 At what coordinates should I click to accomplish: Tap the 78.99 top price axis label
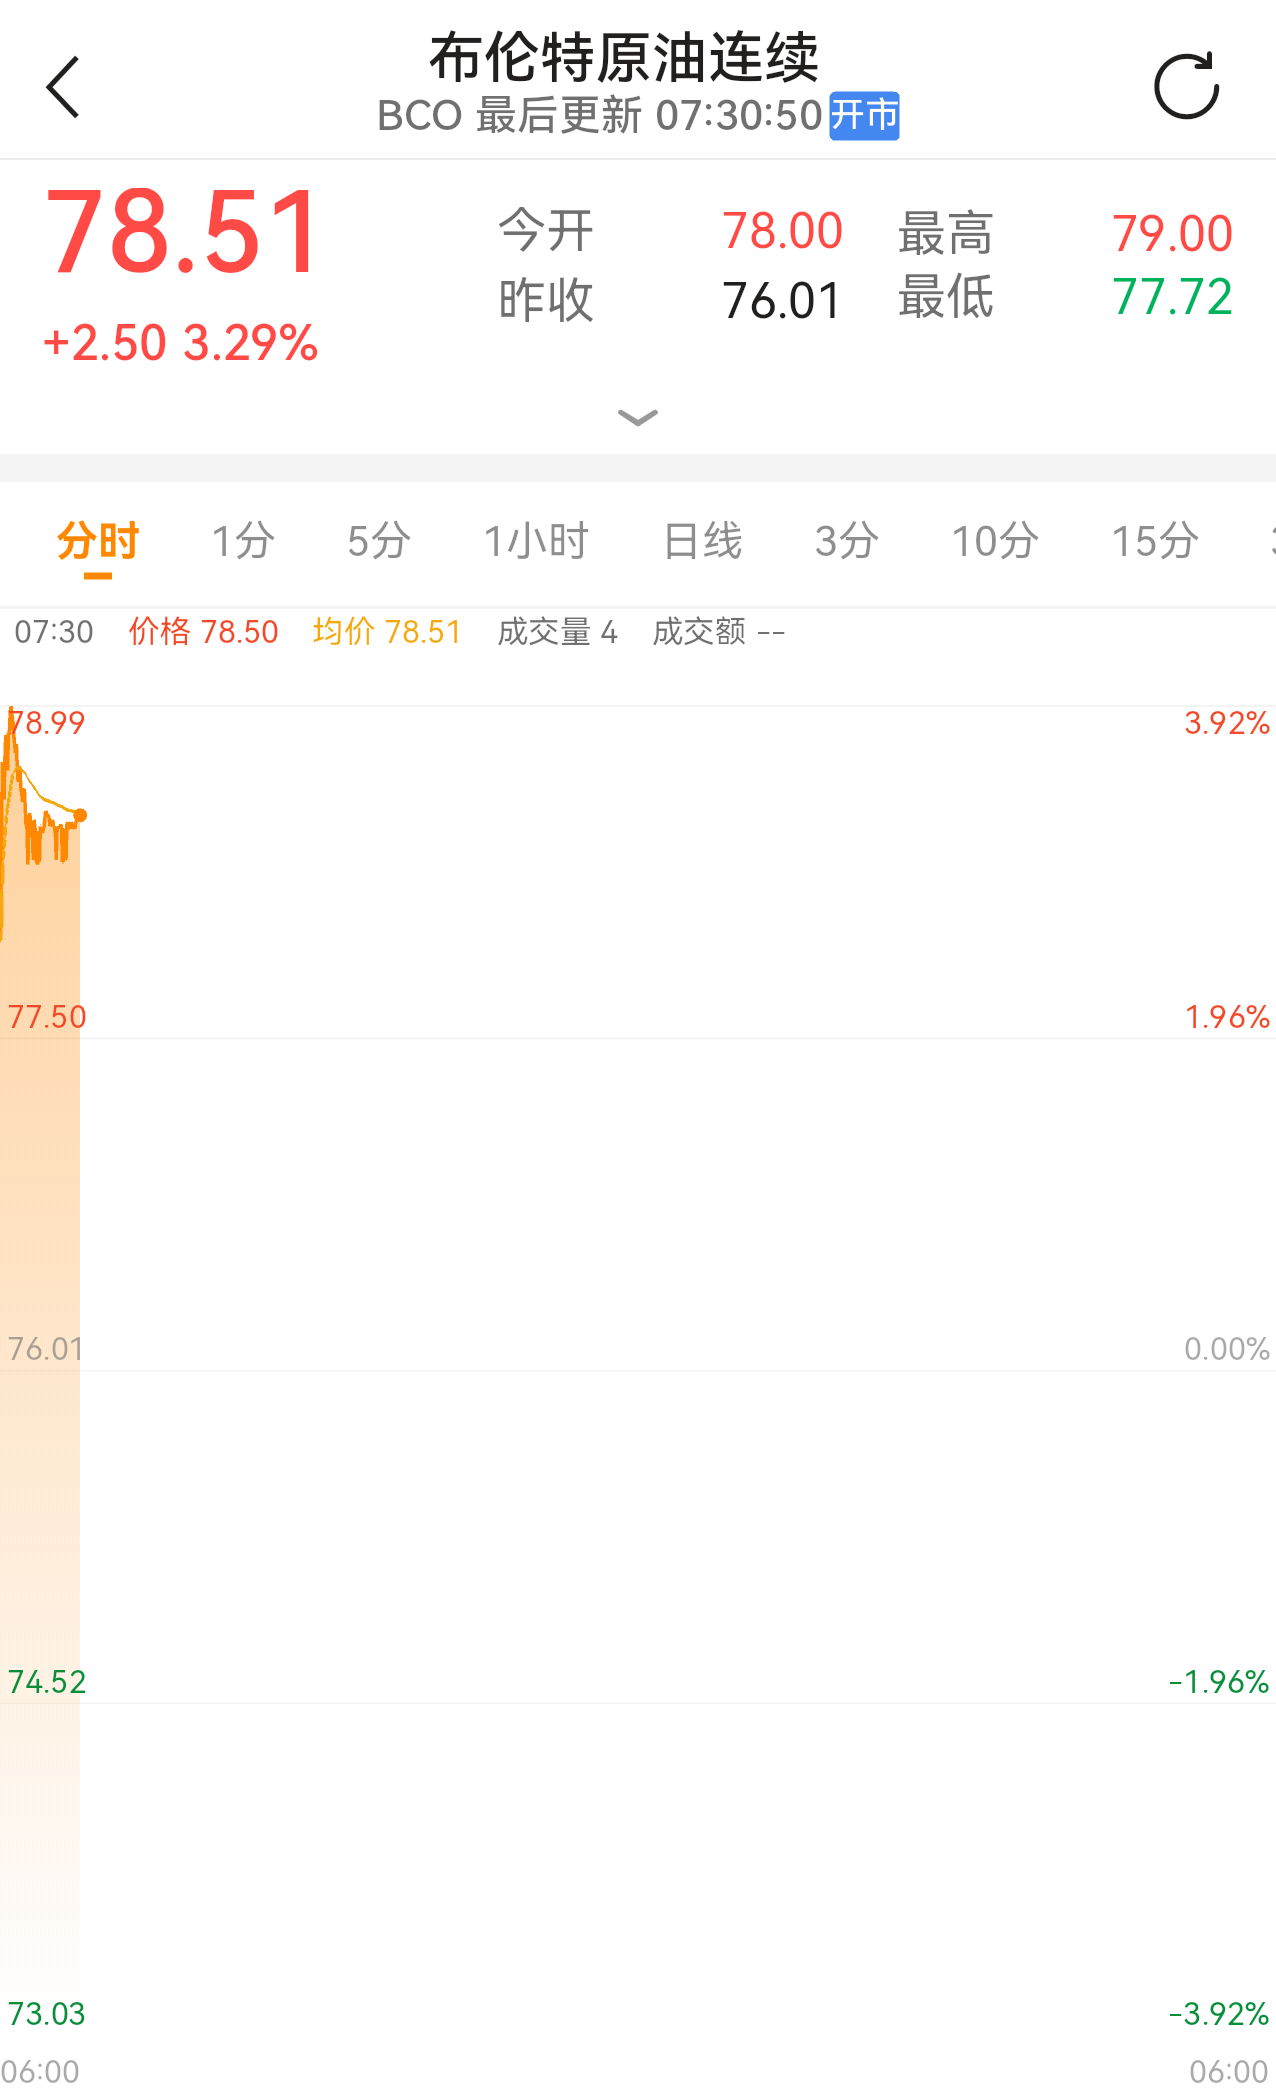click(47, 722)
